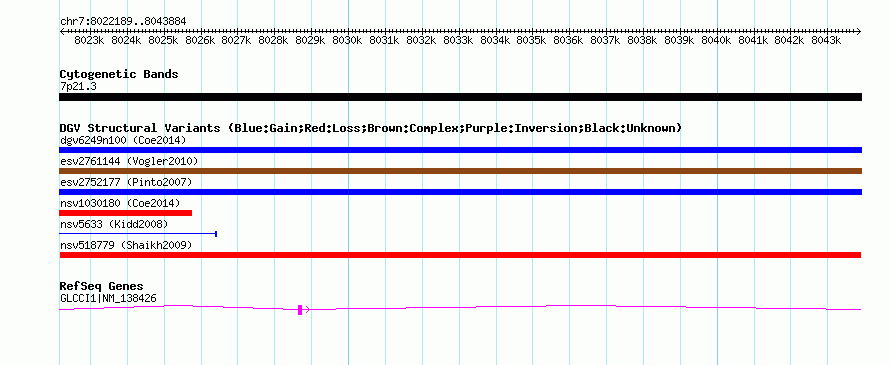This screenshot has height=365, width=890.
Task: Click the short red nsv1030180 loss bar
Action: pos(125,213)
